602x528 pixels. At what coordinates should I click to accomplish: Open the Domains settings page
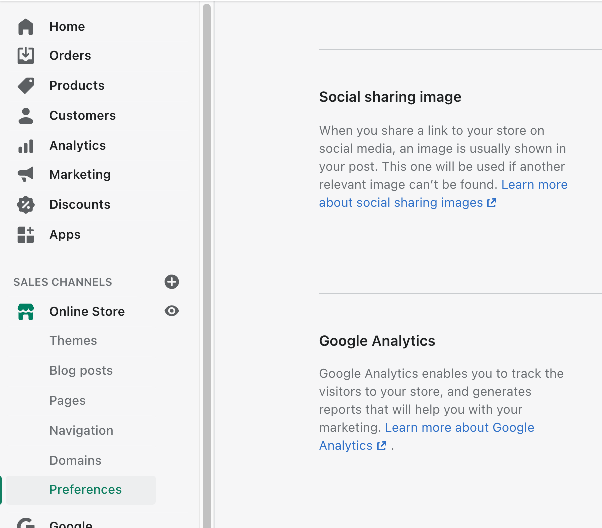[75, 461]
